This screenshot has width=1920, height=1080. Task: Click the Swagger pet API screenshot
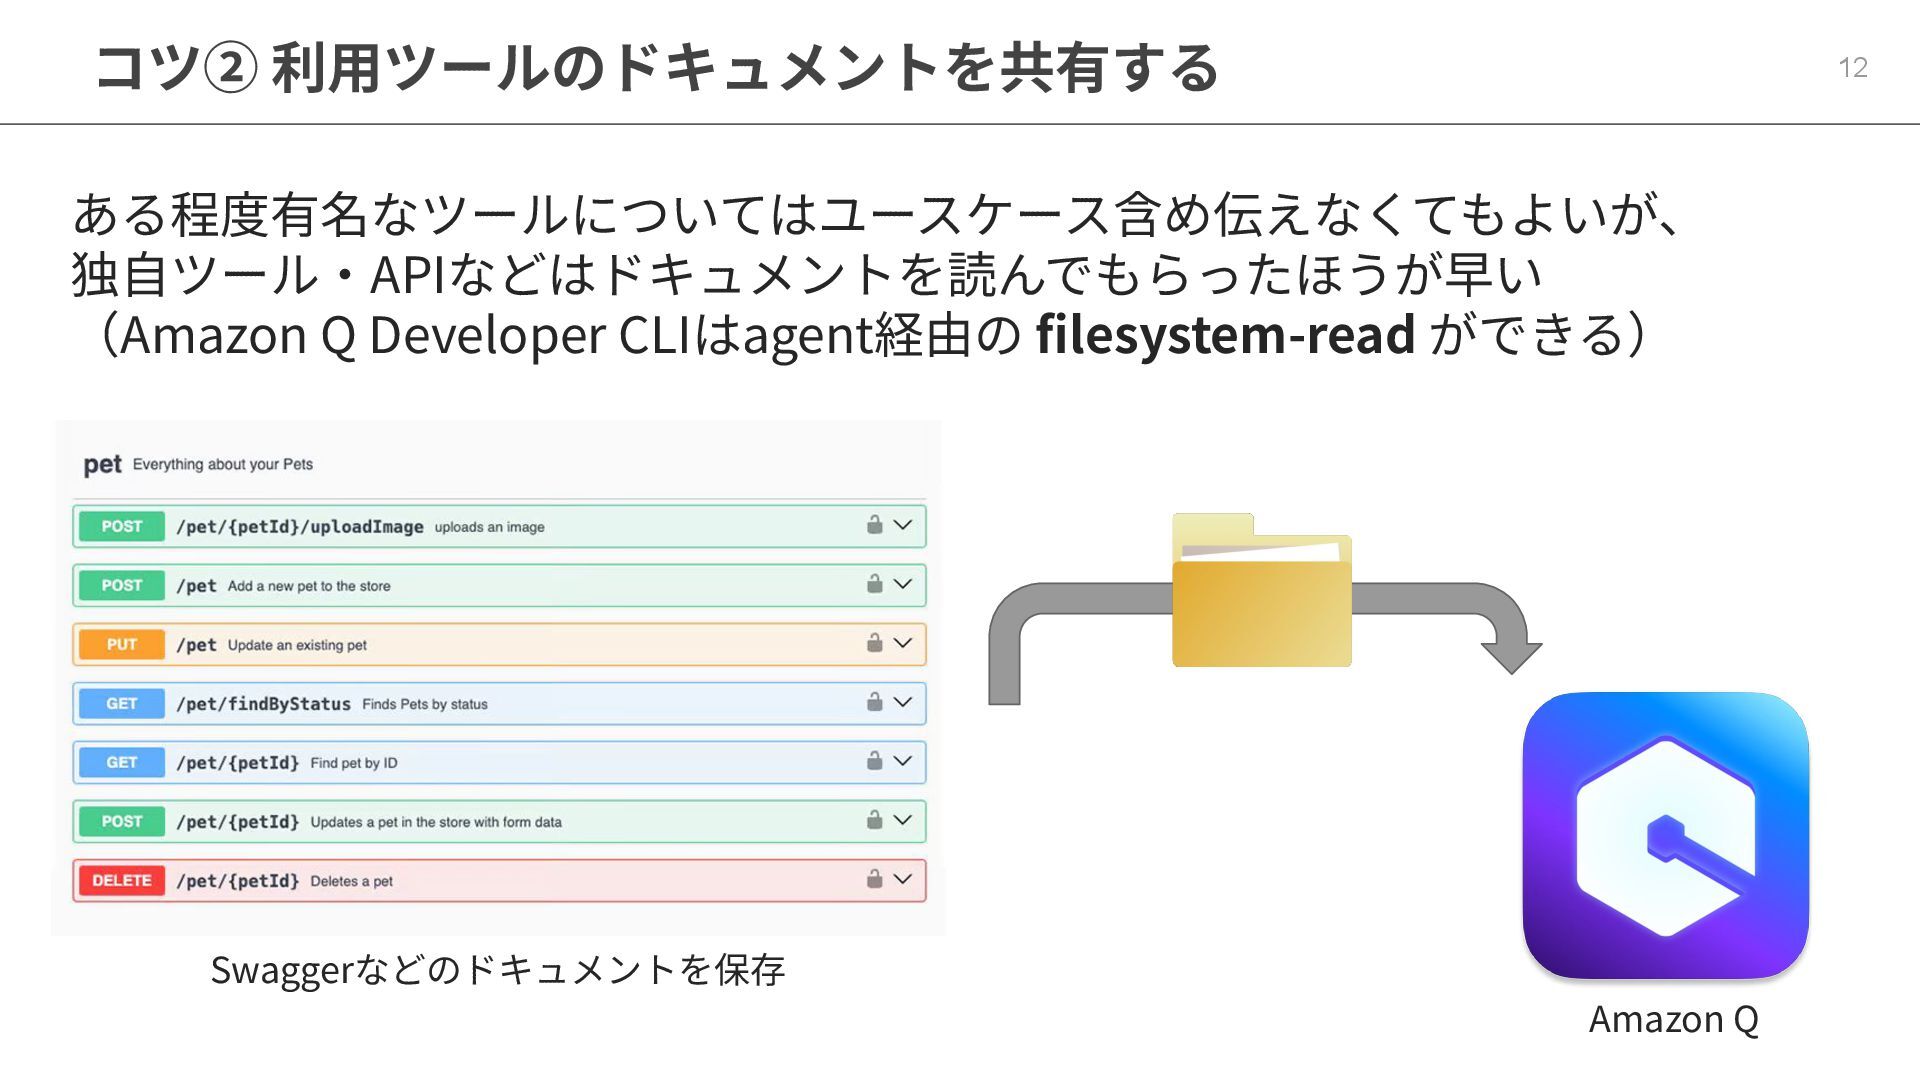tap(498, 678)
